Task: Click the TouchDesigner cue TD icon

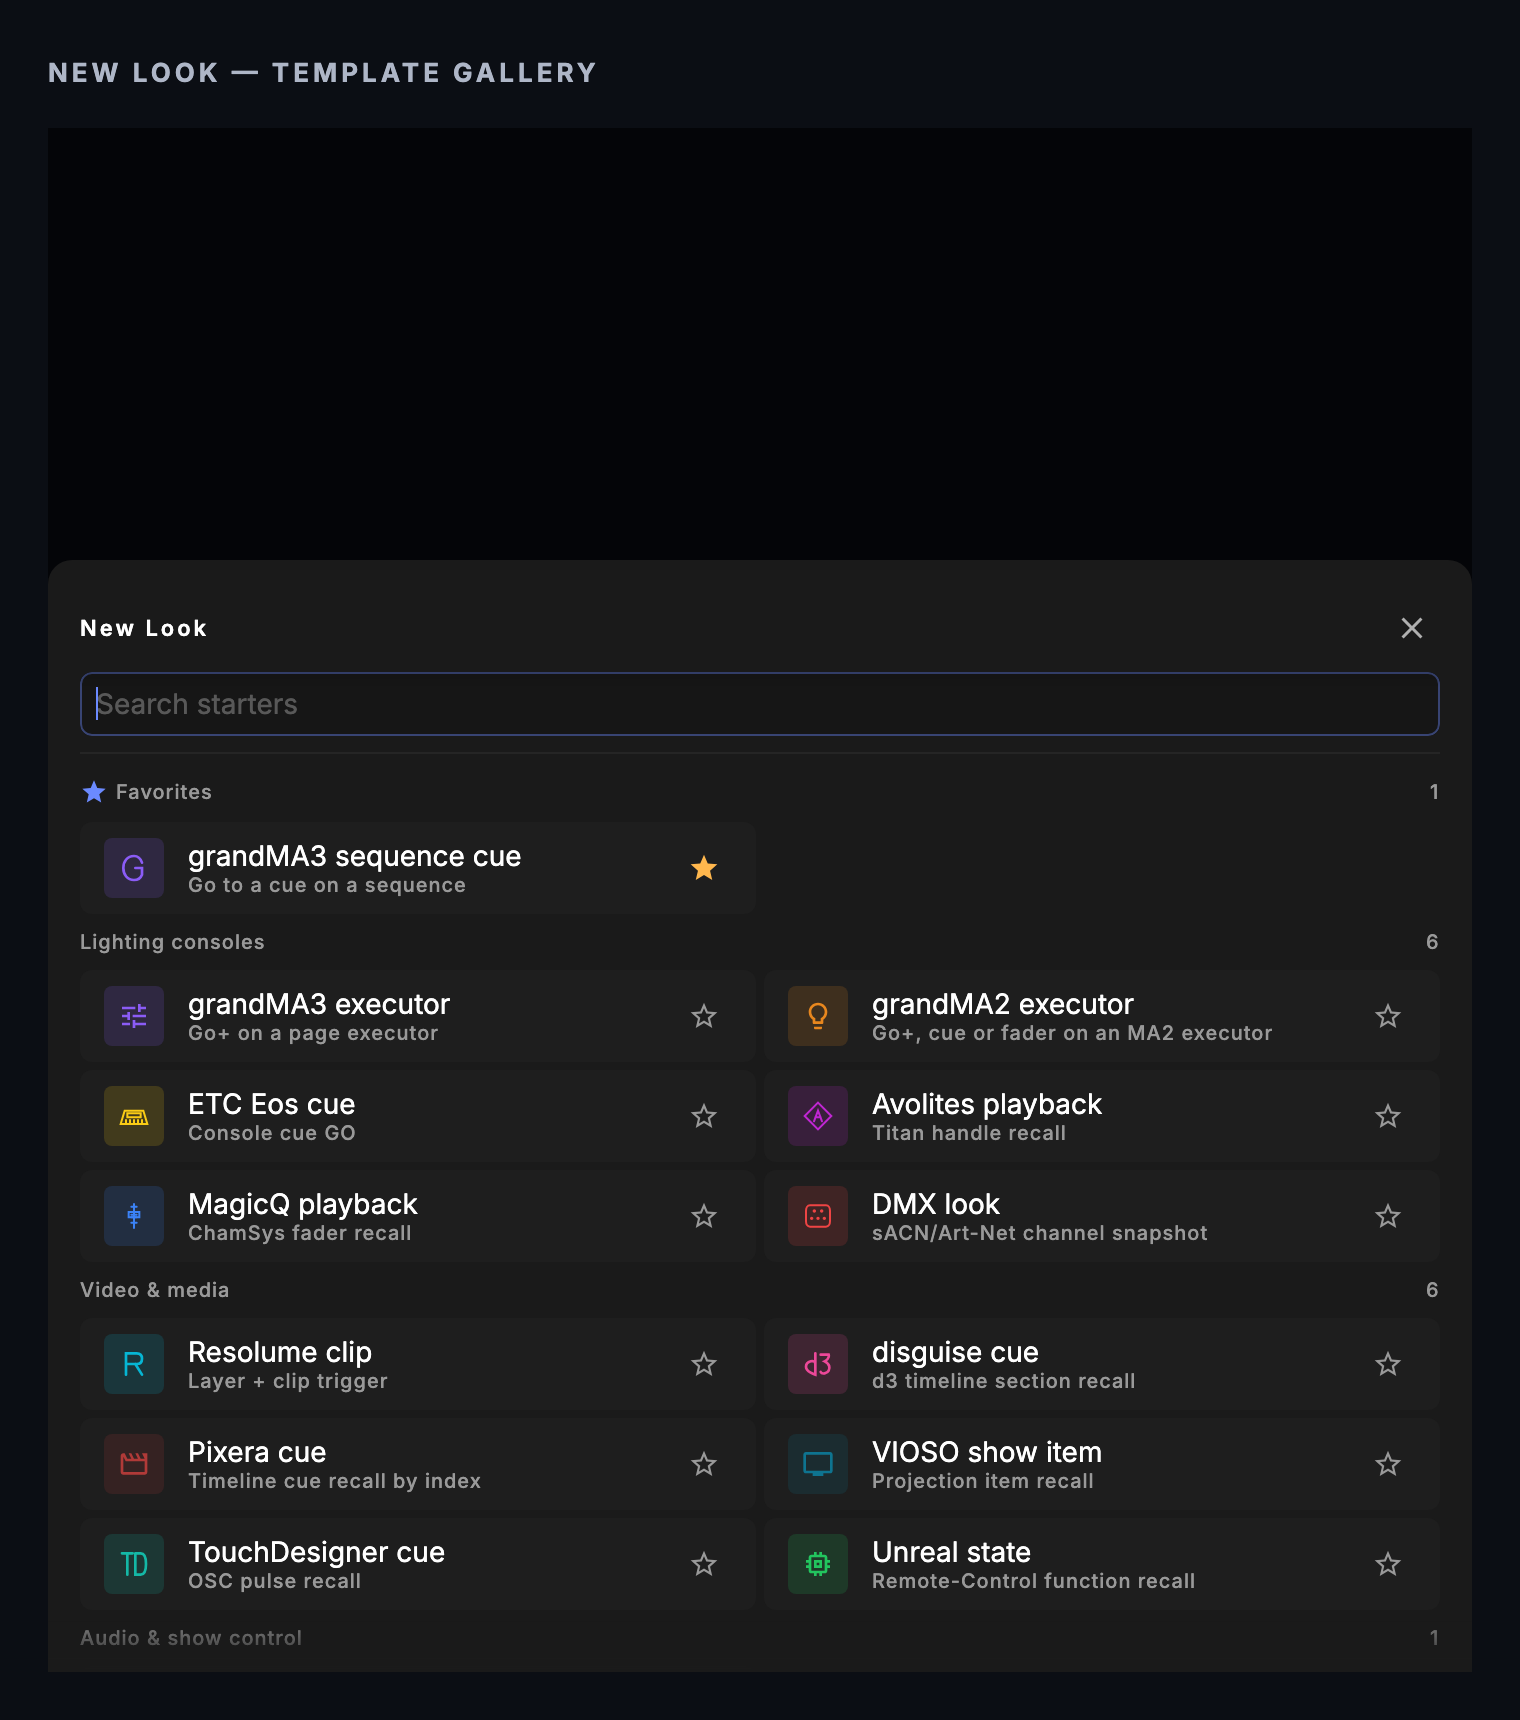Action: point(134,1564)
